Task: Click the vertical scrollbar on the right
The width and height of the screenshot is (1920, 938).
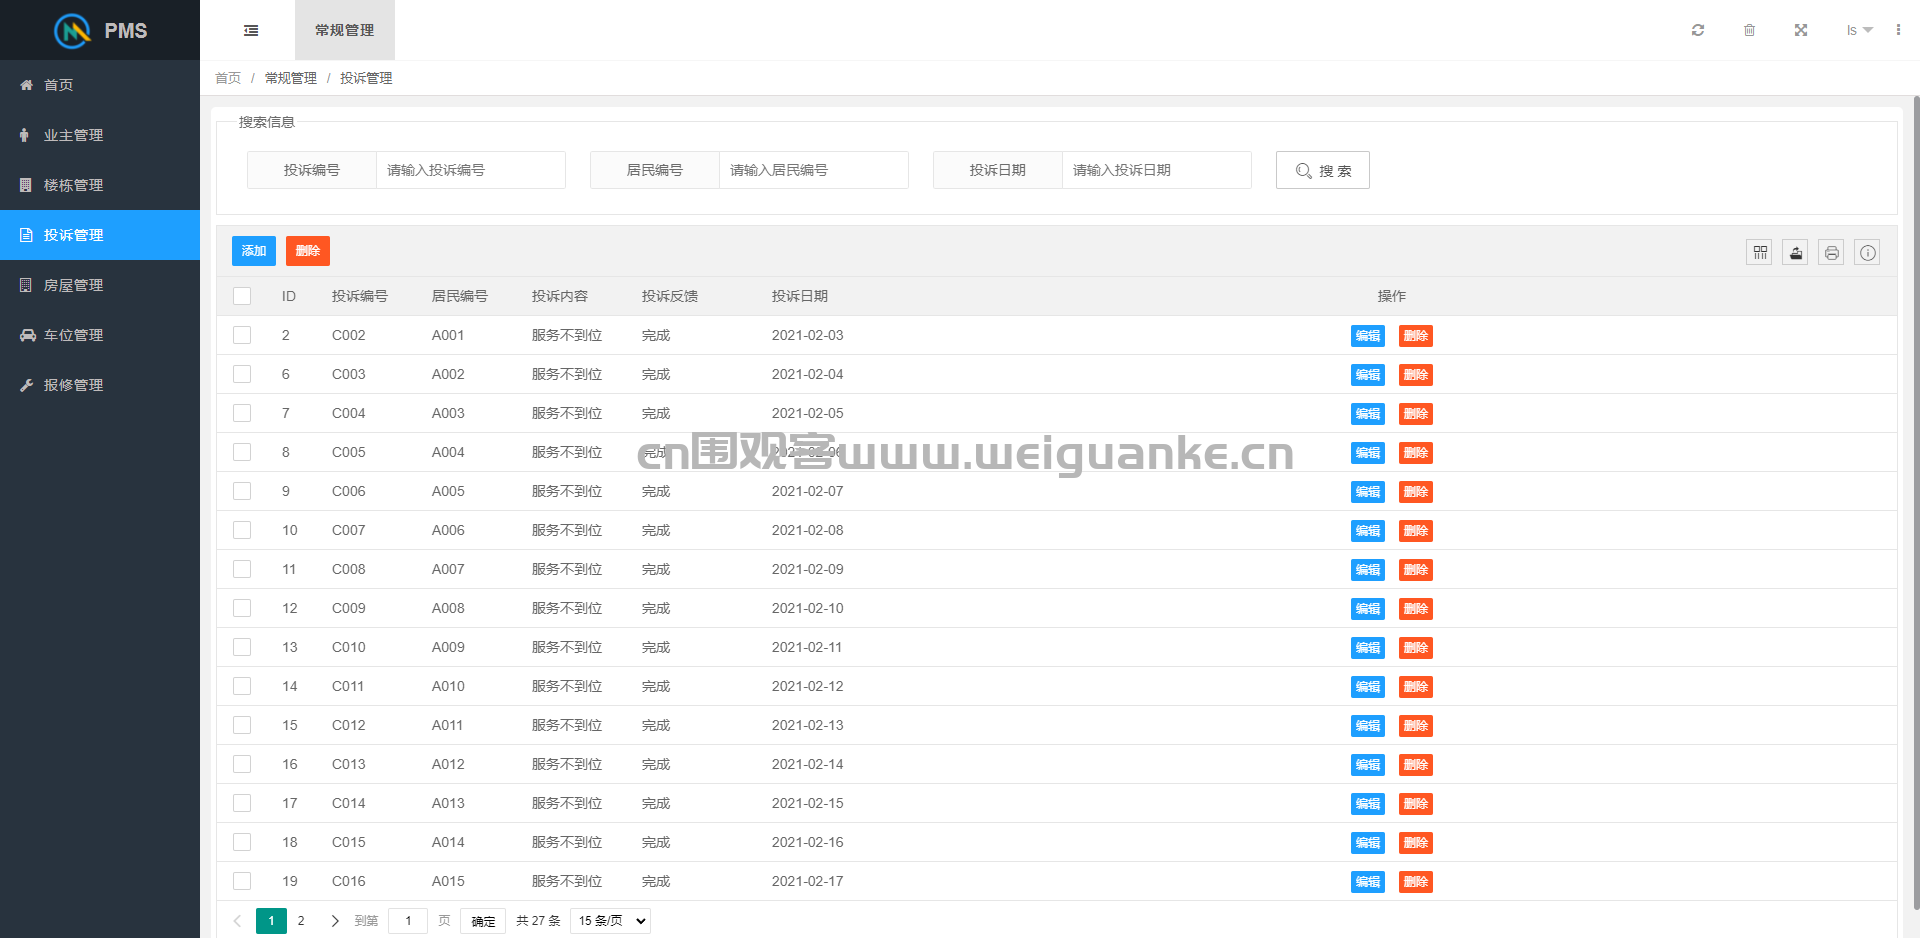Action: point(1916,500)
